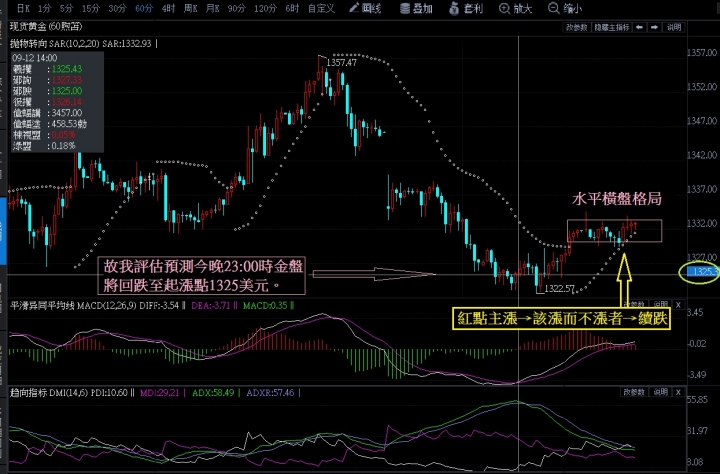Select the 4时 timeframe
720x474 pixels.
point(168,8)
